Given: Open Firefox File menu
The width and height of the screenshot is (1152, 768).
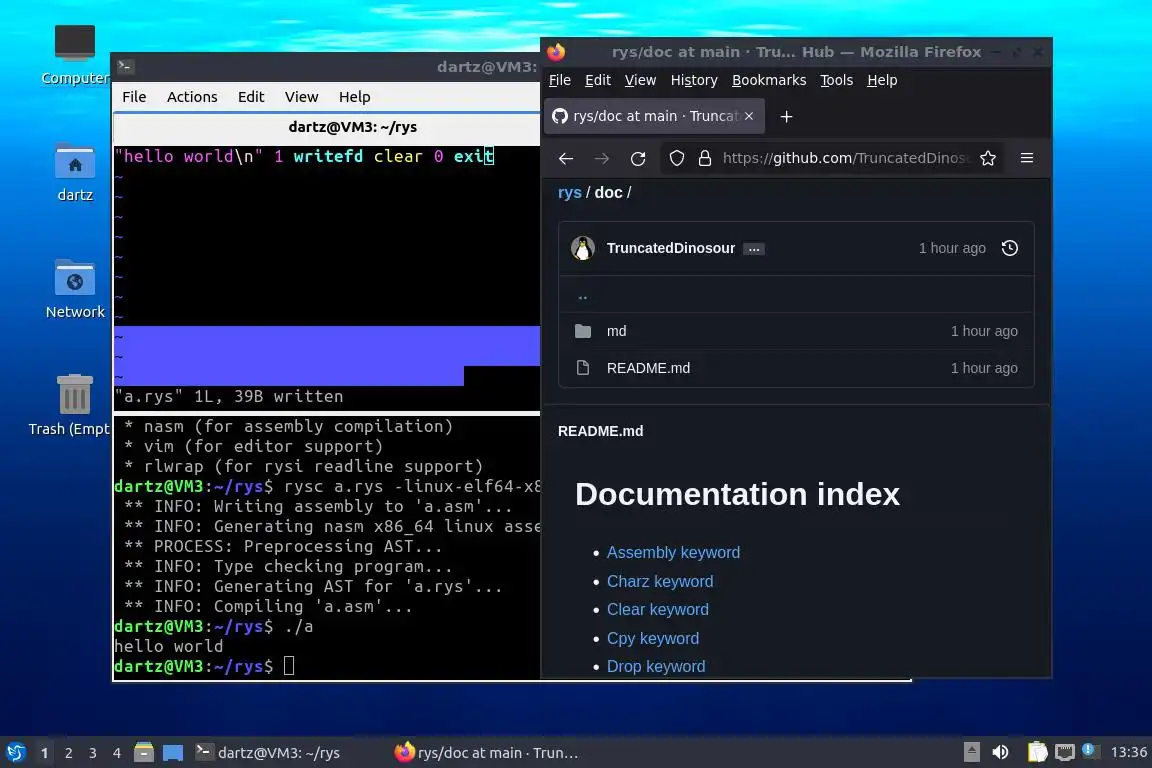Looking at the screenshot, I should 560,80.
